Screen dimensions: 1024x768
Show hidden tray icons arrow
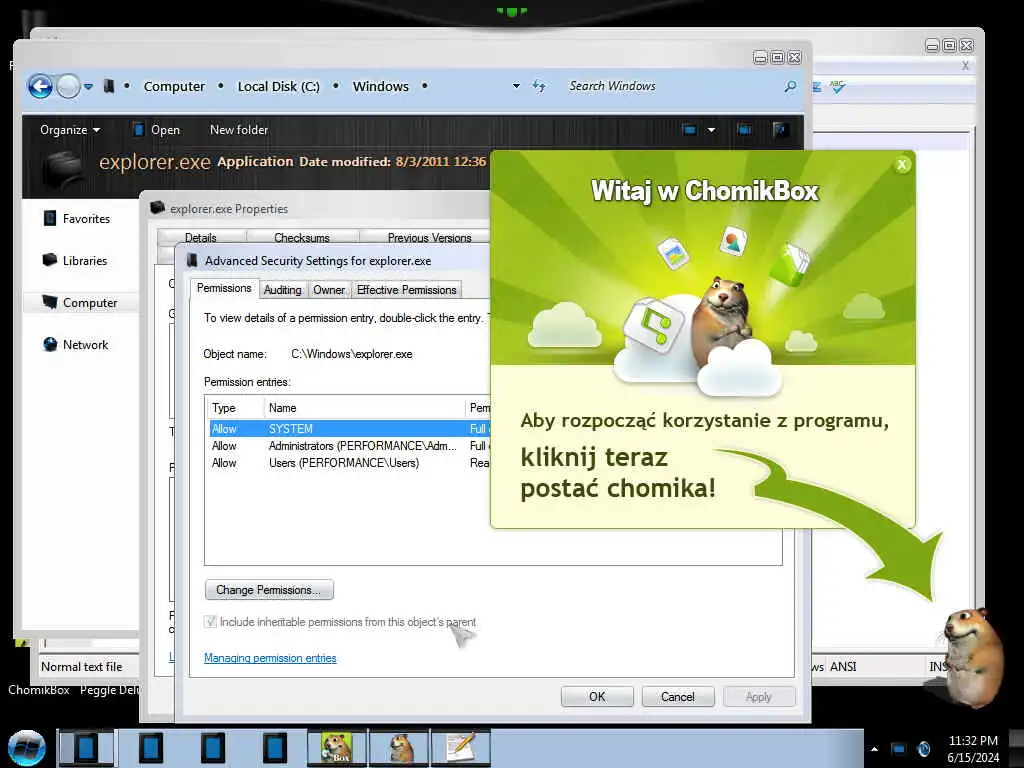(x=874, y=749)
